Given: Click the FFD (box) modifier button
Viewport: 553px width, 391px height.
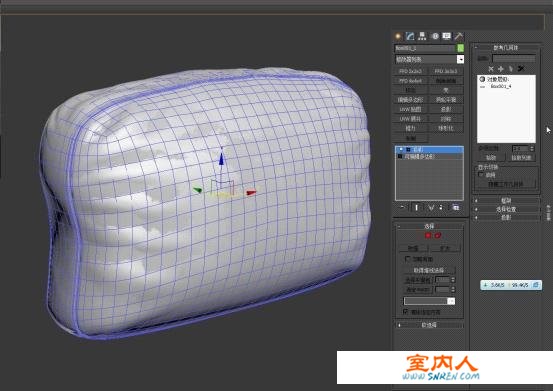Looking at the screenshot, I should [x=410, y=81].
